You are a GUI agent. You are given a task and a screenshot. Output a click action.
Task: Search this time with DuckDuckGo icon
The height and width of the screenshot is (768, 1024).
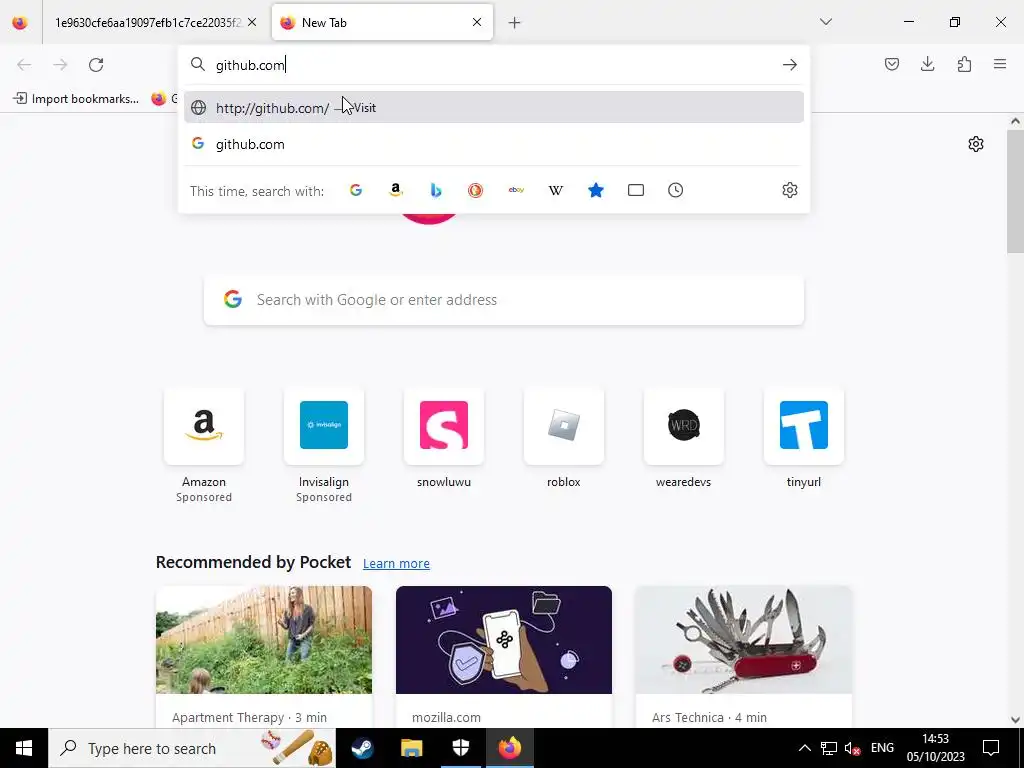(x=475, y=190)
